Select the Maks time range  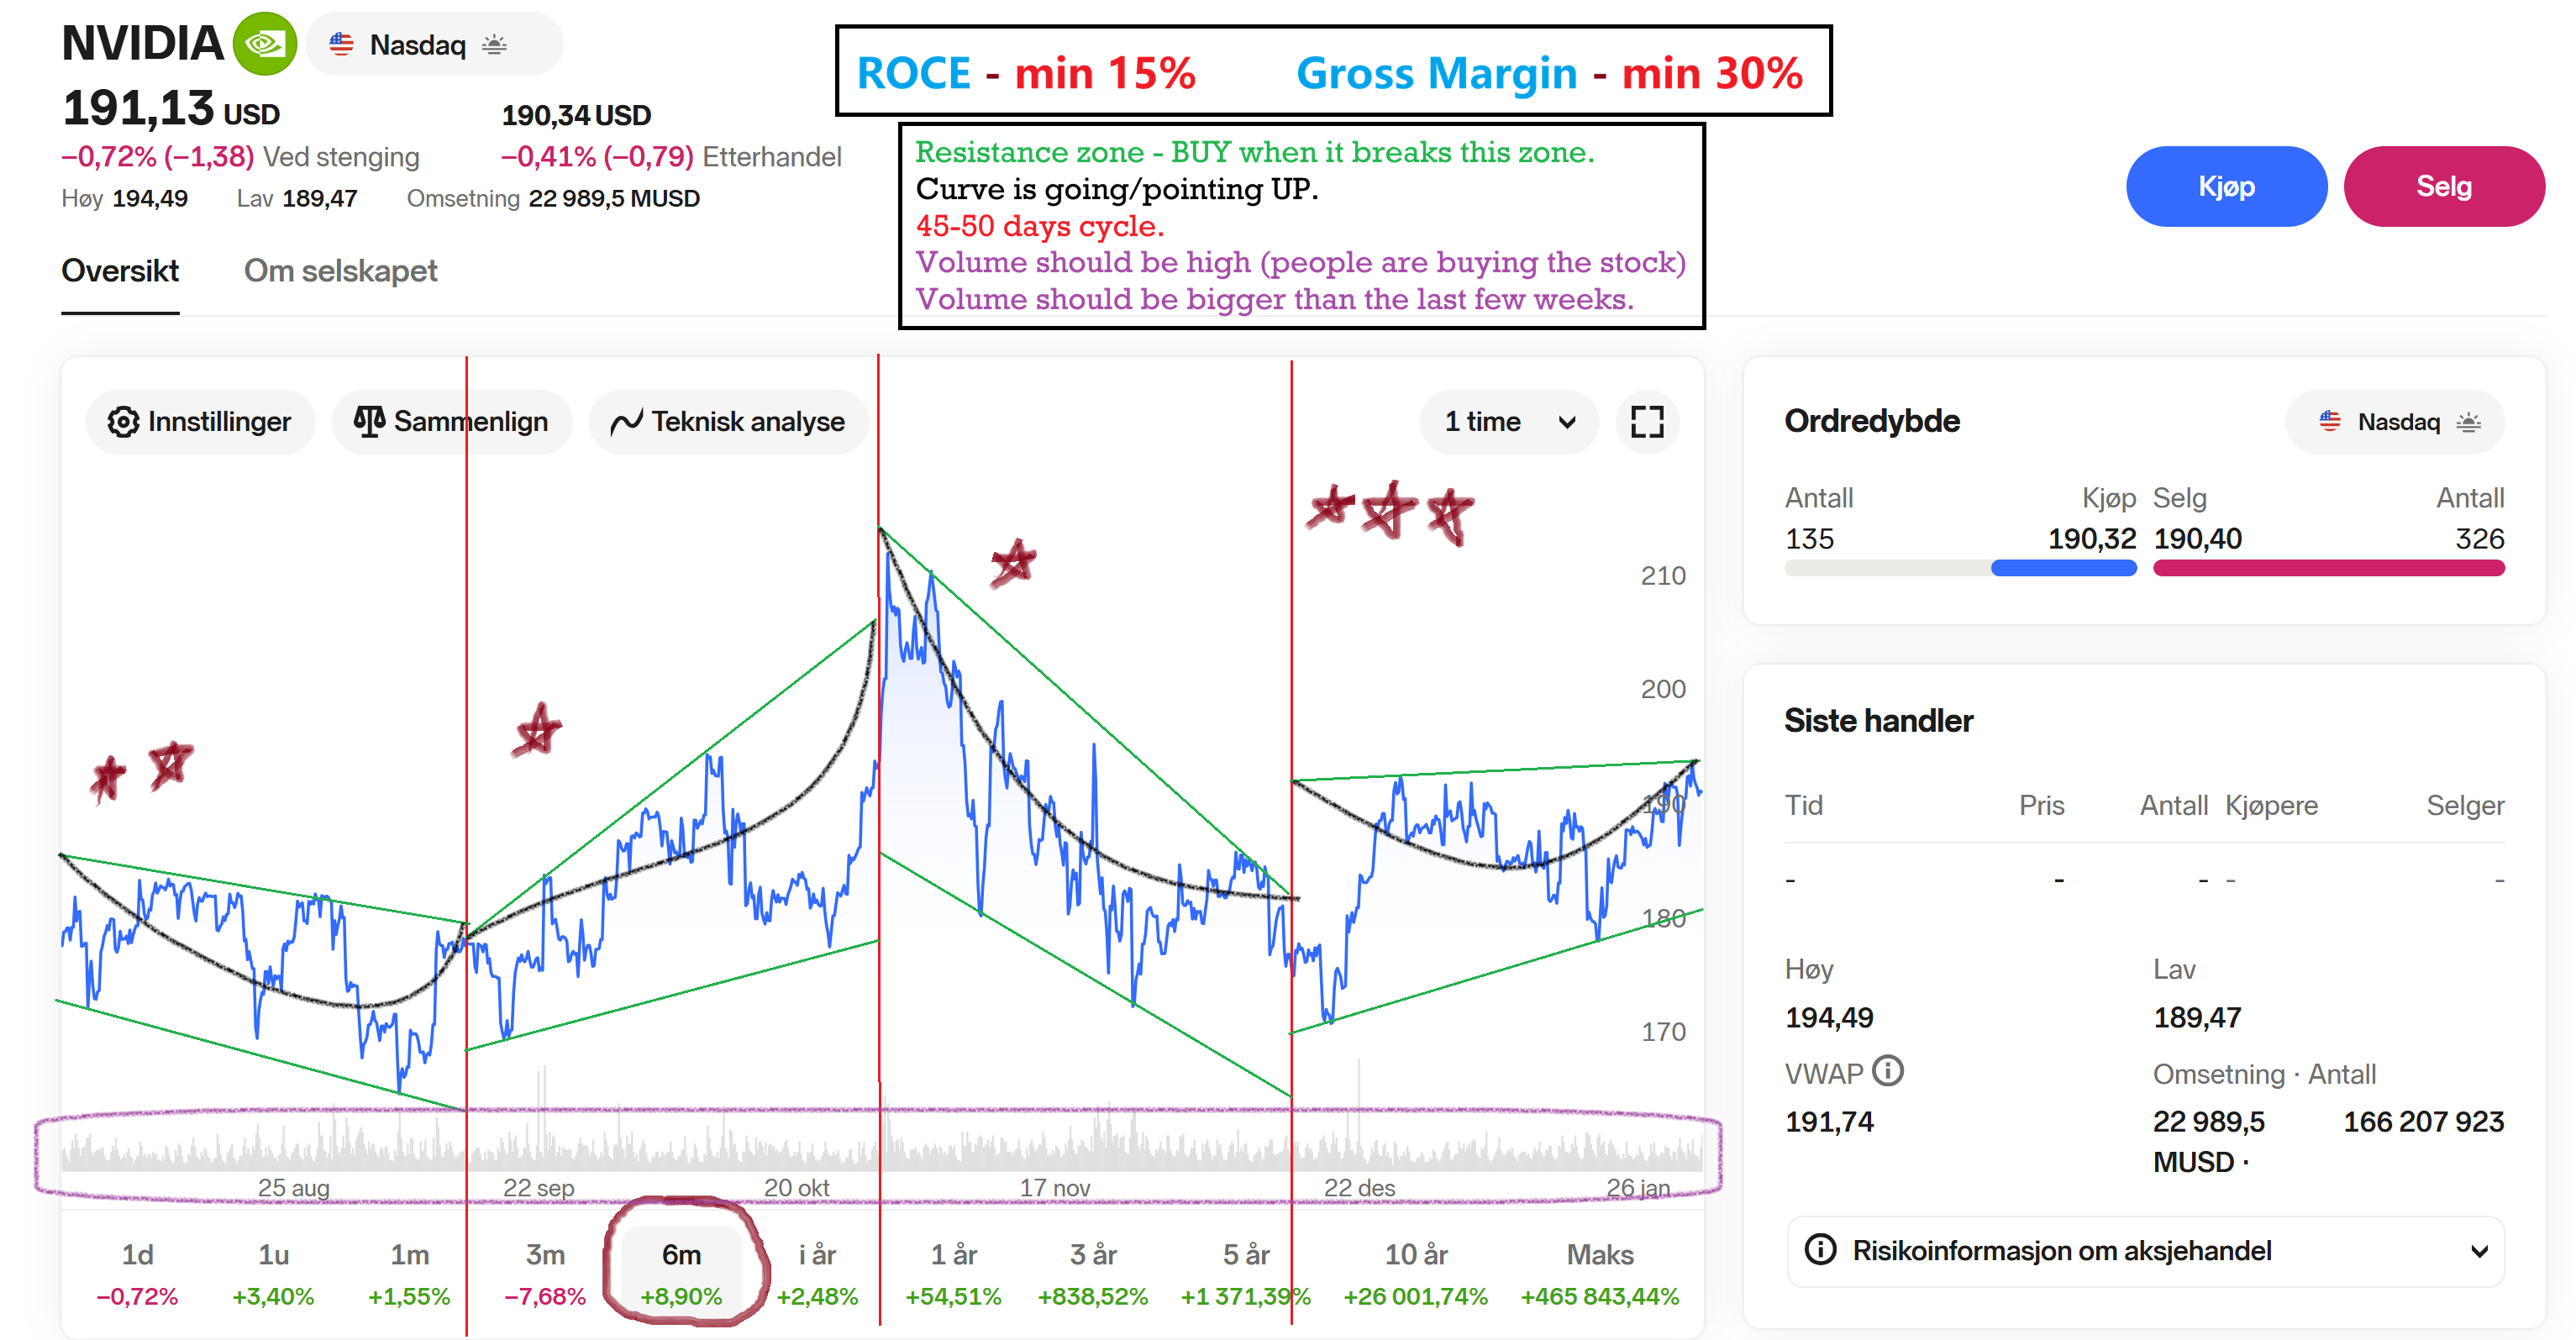[1599, 1272]
